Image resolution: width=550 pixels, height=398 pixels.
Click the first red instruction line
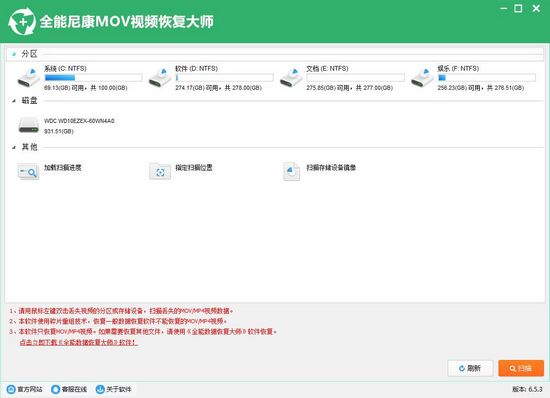click(121, 311)
